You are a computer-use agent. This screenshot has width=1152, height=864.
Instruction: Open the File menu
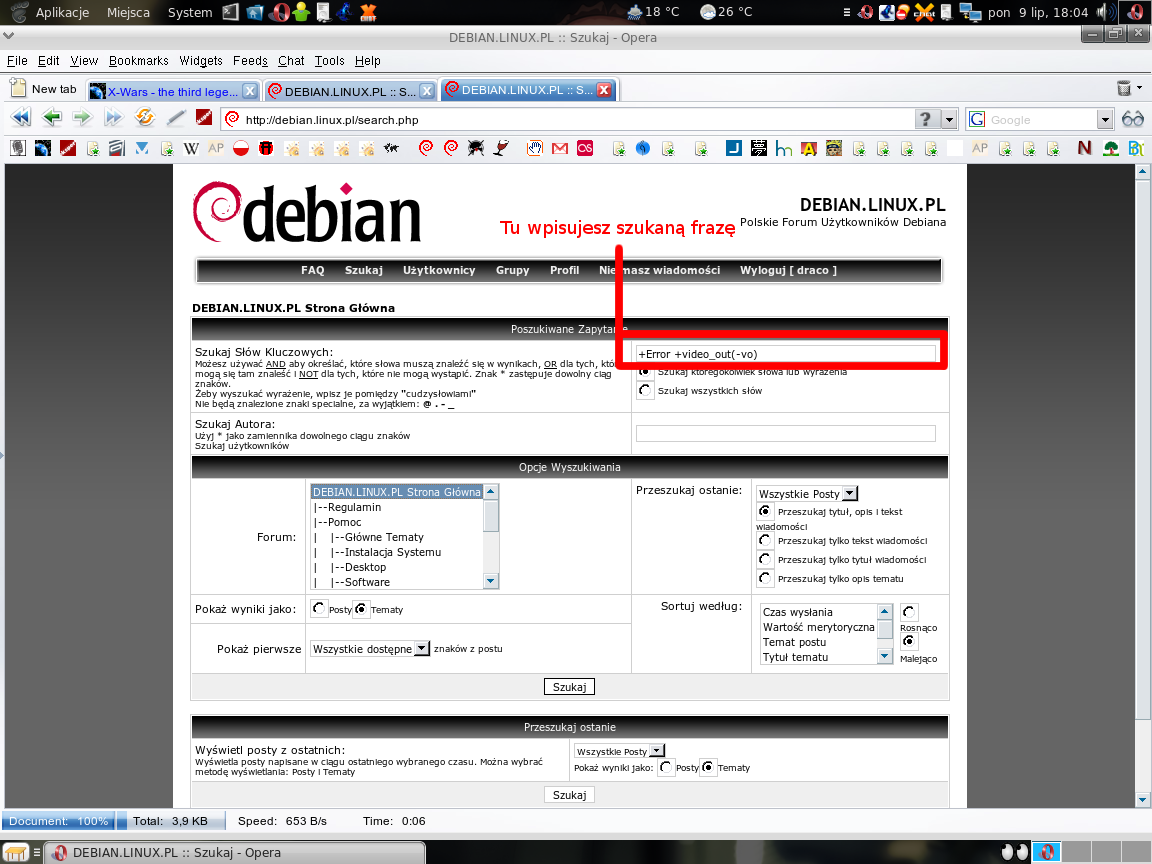coord(17,61)
